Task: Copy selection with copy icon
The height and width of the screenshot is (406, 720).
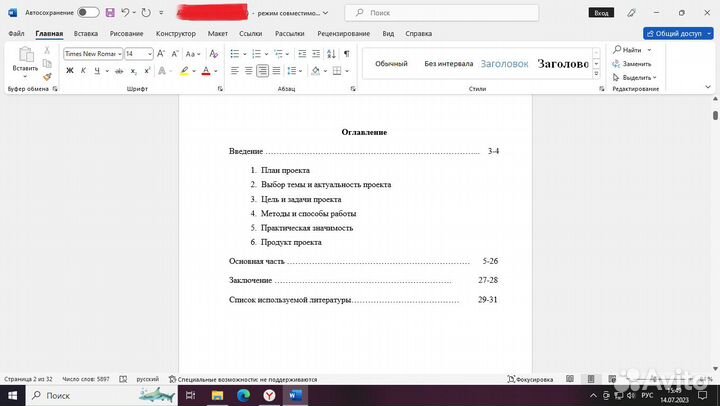Action: 47,63
